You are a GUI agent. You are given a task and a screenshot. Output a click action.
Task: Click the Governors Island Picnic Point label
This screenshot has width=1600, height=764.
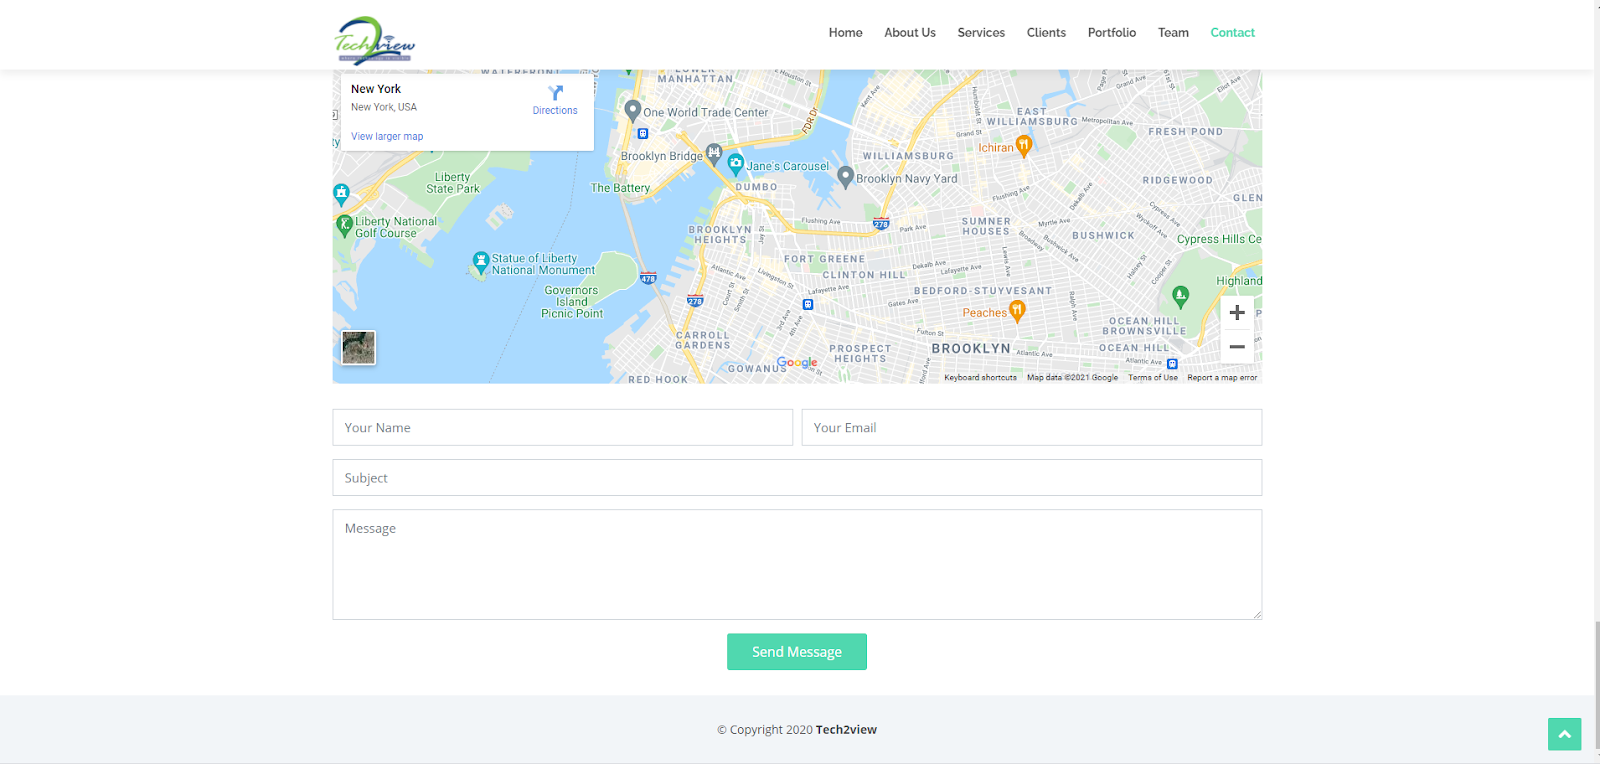click(x=572, y=302)
